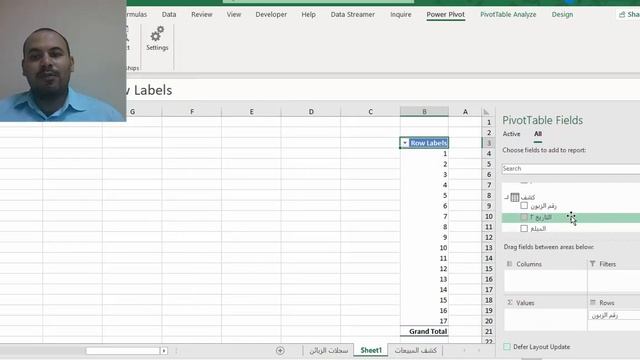Screen dimensions: 640x360
Task: Click the select-all corner of the worksheet
Action: (486, 112)
